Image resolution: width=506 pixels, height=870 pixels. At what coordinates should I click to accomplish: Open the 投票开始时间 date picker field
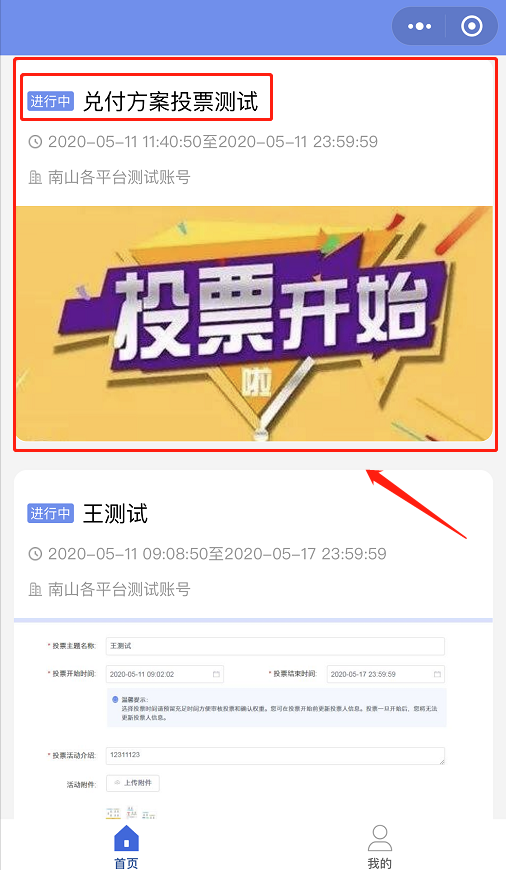click(165, 674)
